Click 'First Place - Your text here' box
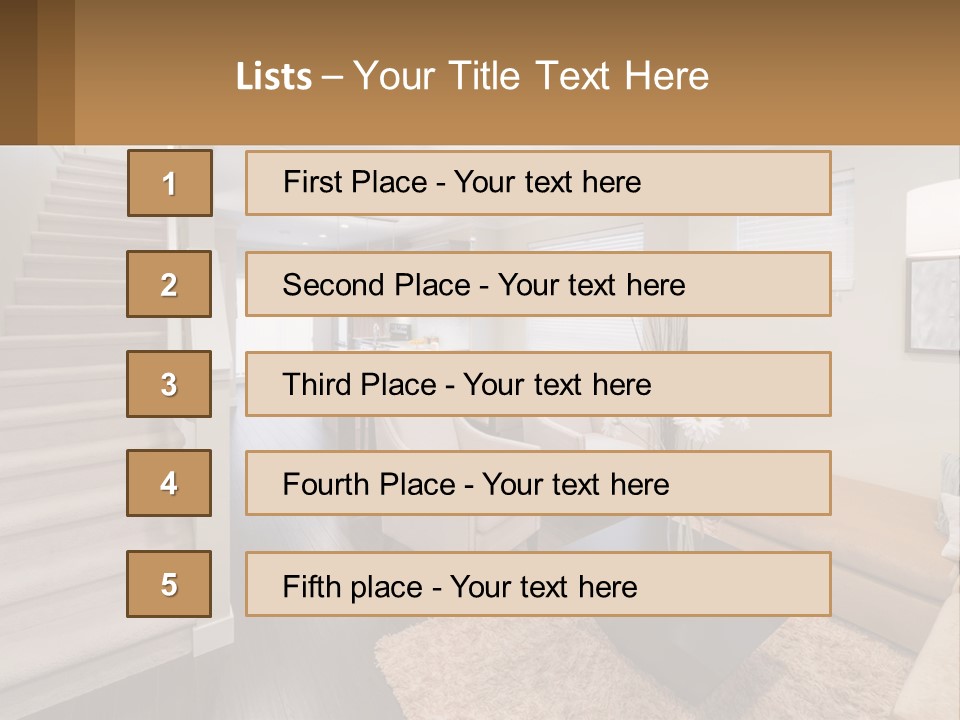 (538, 183)
